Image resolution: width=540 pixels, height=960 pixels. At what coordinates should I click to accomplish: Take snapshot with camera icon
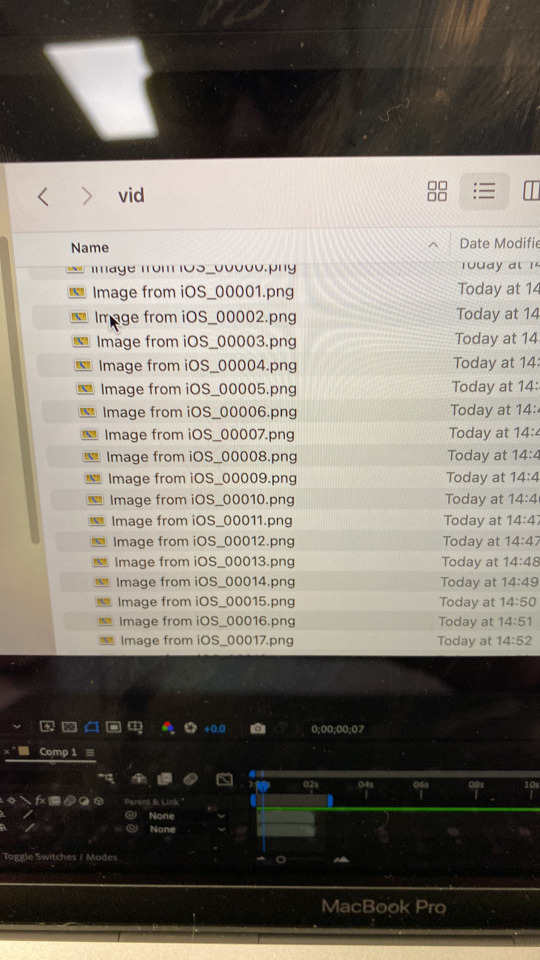(258, 729)
